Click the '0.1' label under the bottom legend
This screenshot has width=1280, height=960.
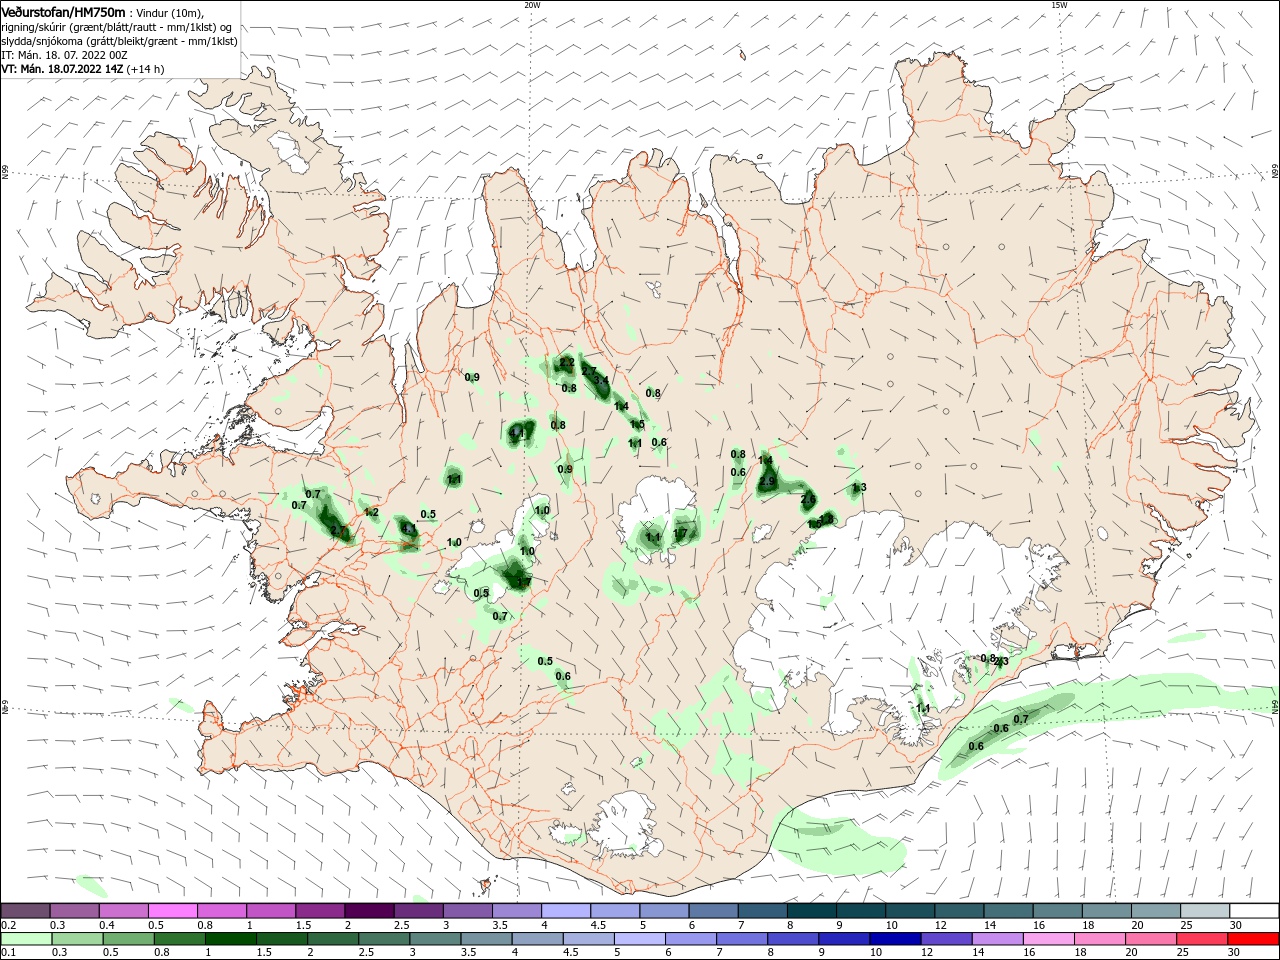pyautogui.click(x=7, y=952)
